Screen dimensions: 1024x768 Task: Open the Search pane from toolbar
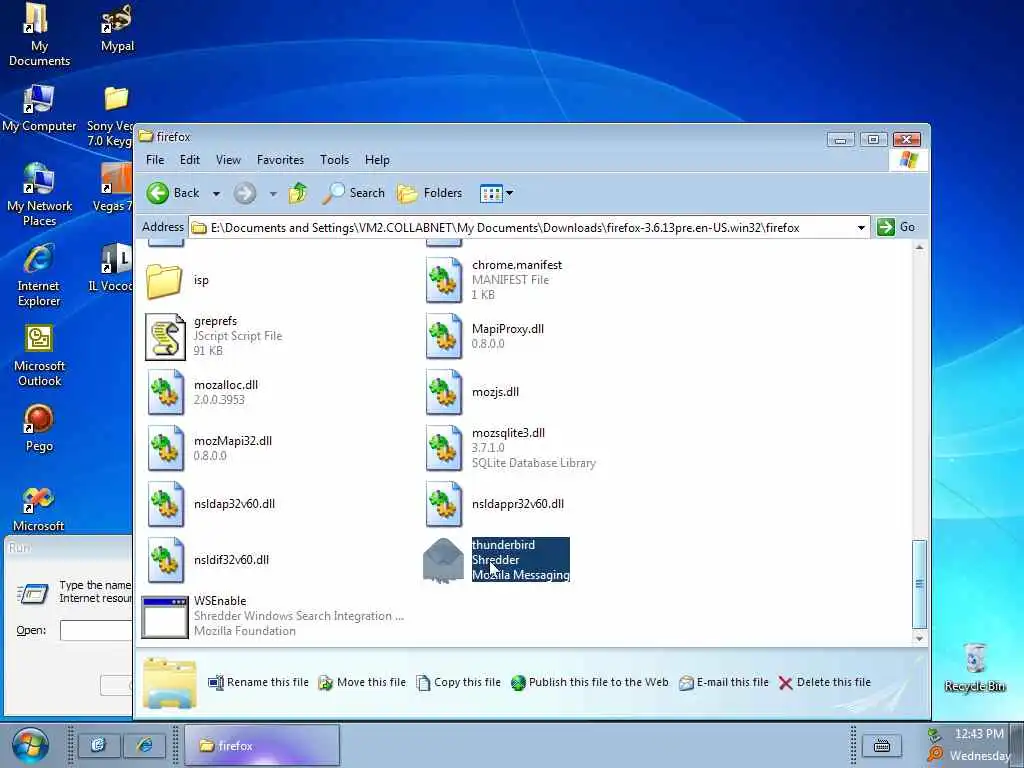click(353, 193)
